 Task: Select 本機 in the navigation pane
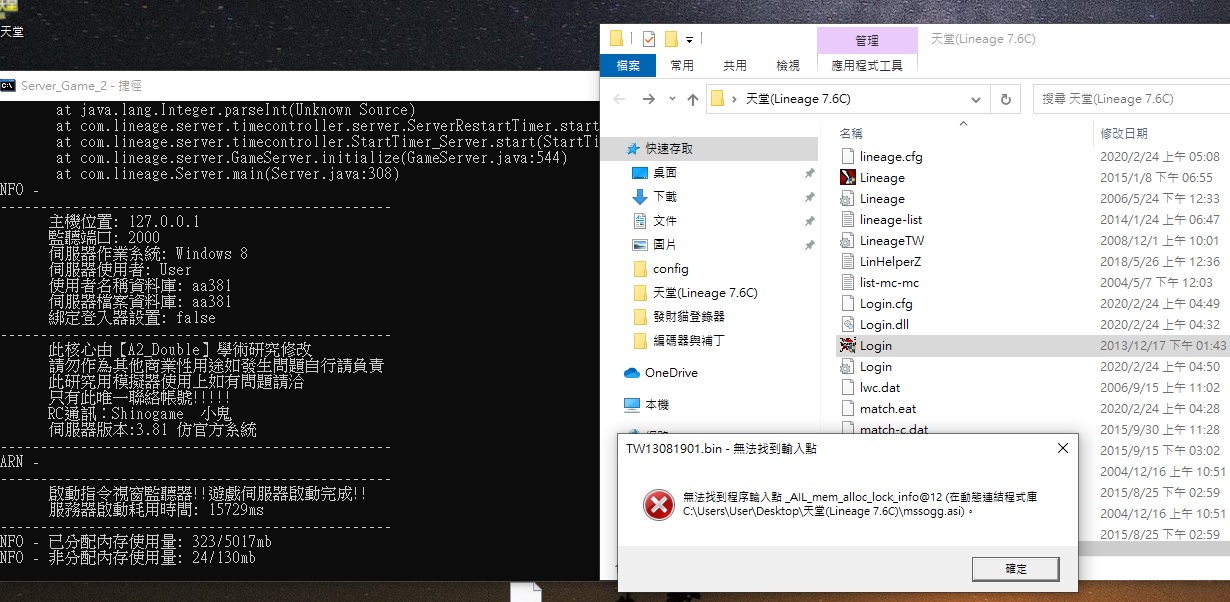[x=657, y=405]
